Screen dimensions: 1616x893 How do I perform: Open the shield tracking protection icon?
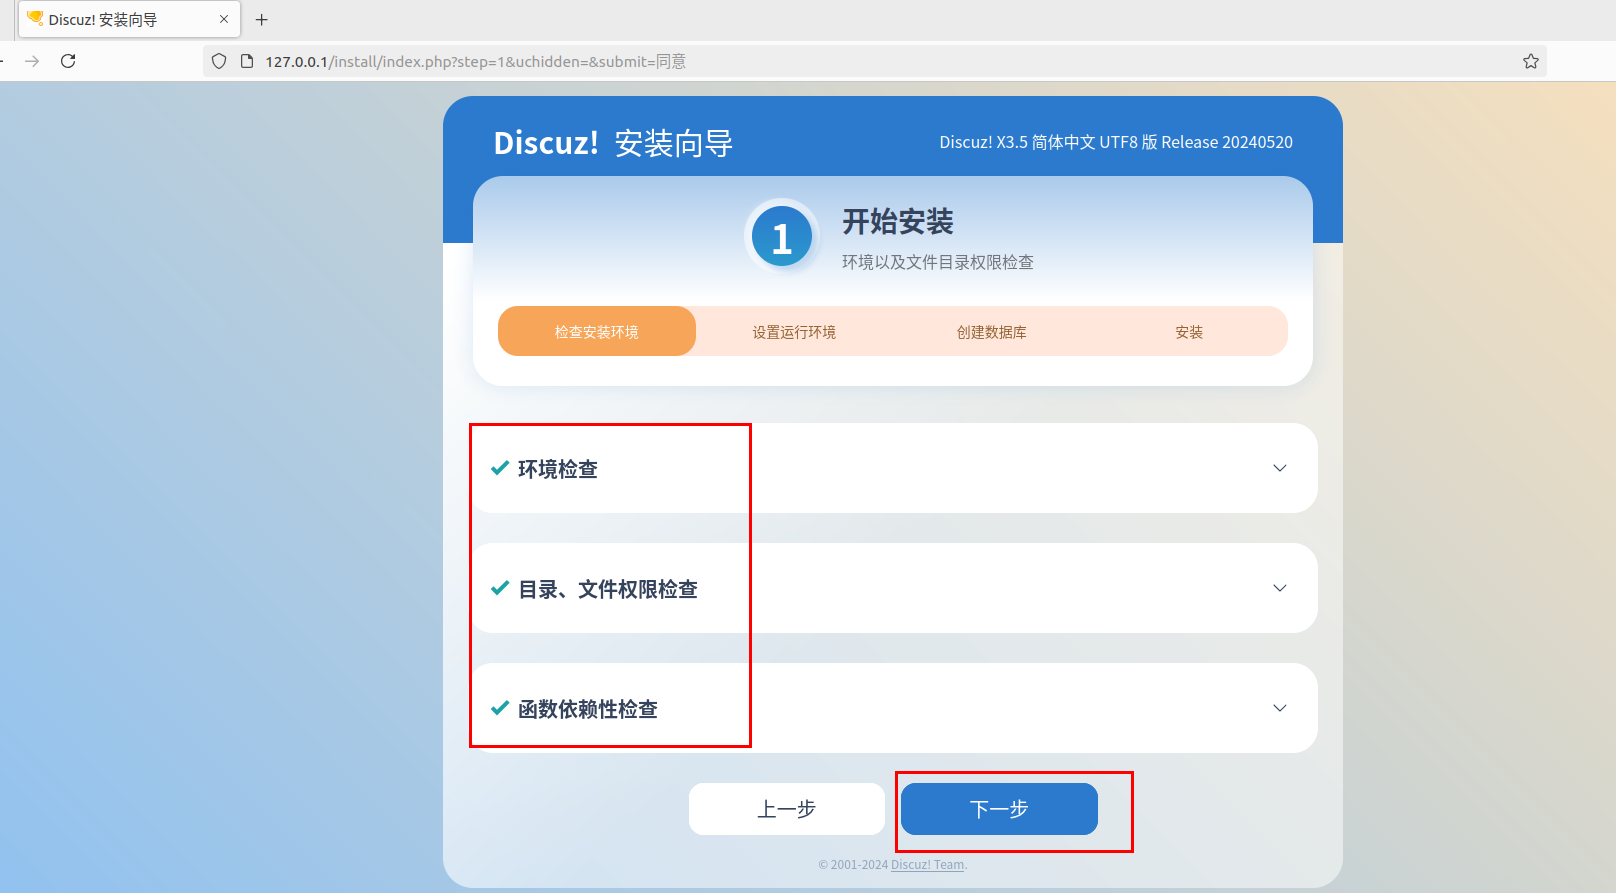[219, 61]
